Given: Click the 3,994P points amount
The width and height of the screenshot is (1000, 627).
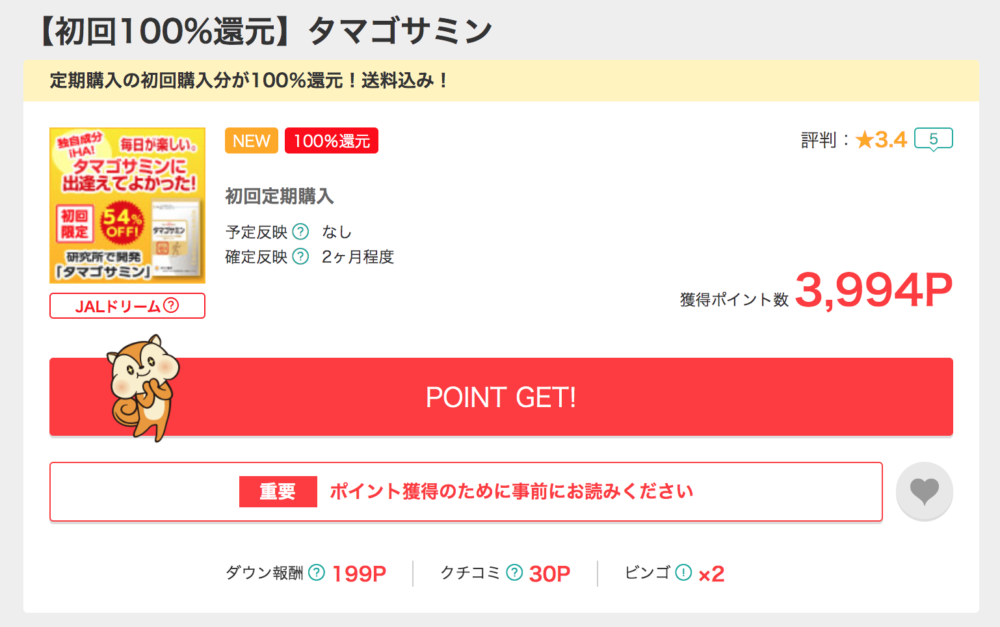Looking at the screenshot, I should pyautogui.click(x=874, y=290).
